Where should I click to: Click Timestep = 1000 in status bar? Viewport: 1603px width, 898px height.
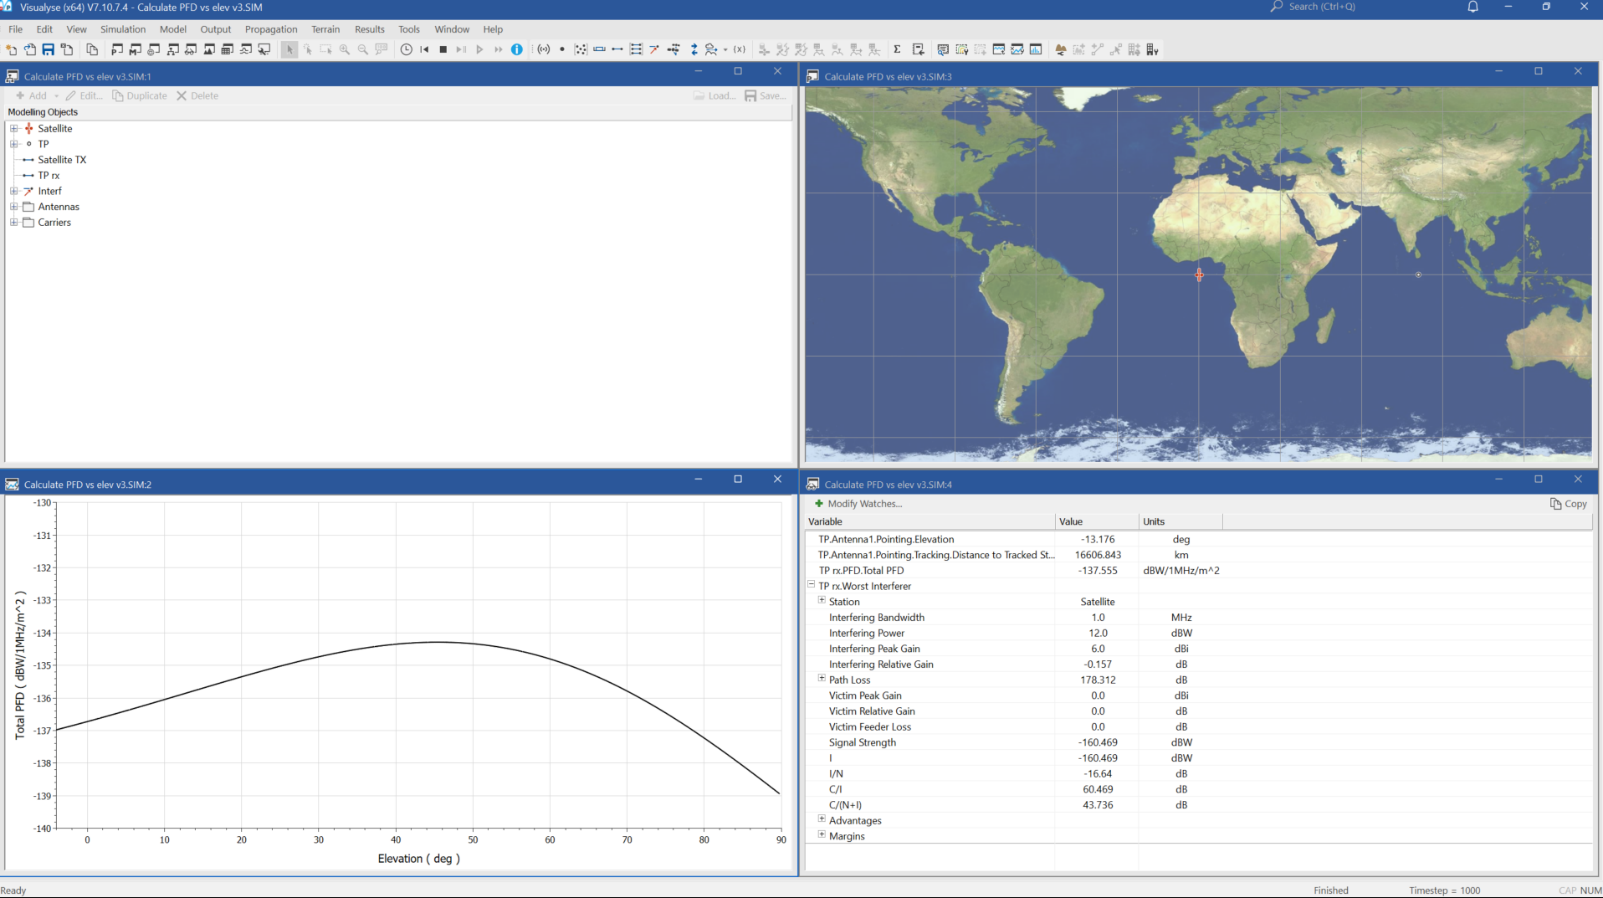[x=1444, y=890]
